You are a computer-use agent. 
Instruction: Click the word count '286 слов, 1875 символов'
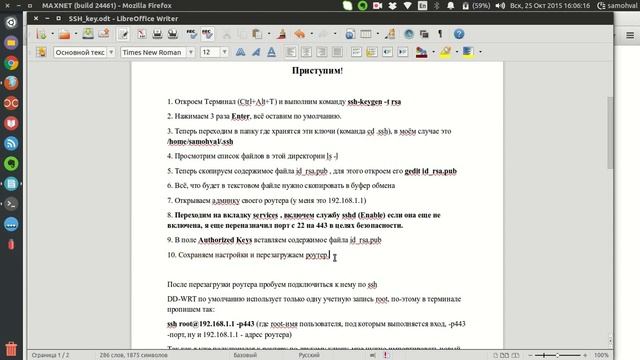point(133,355)
